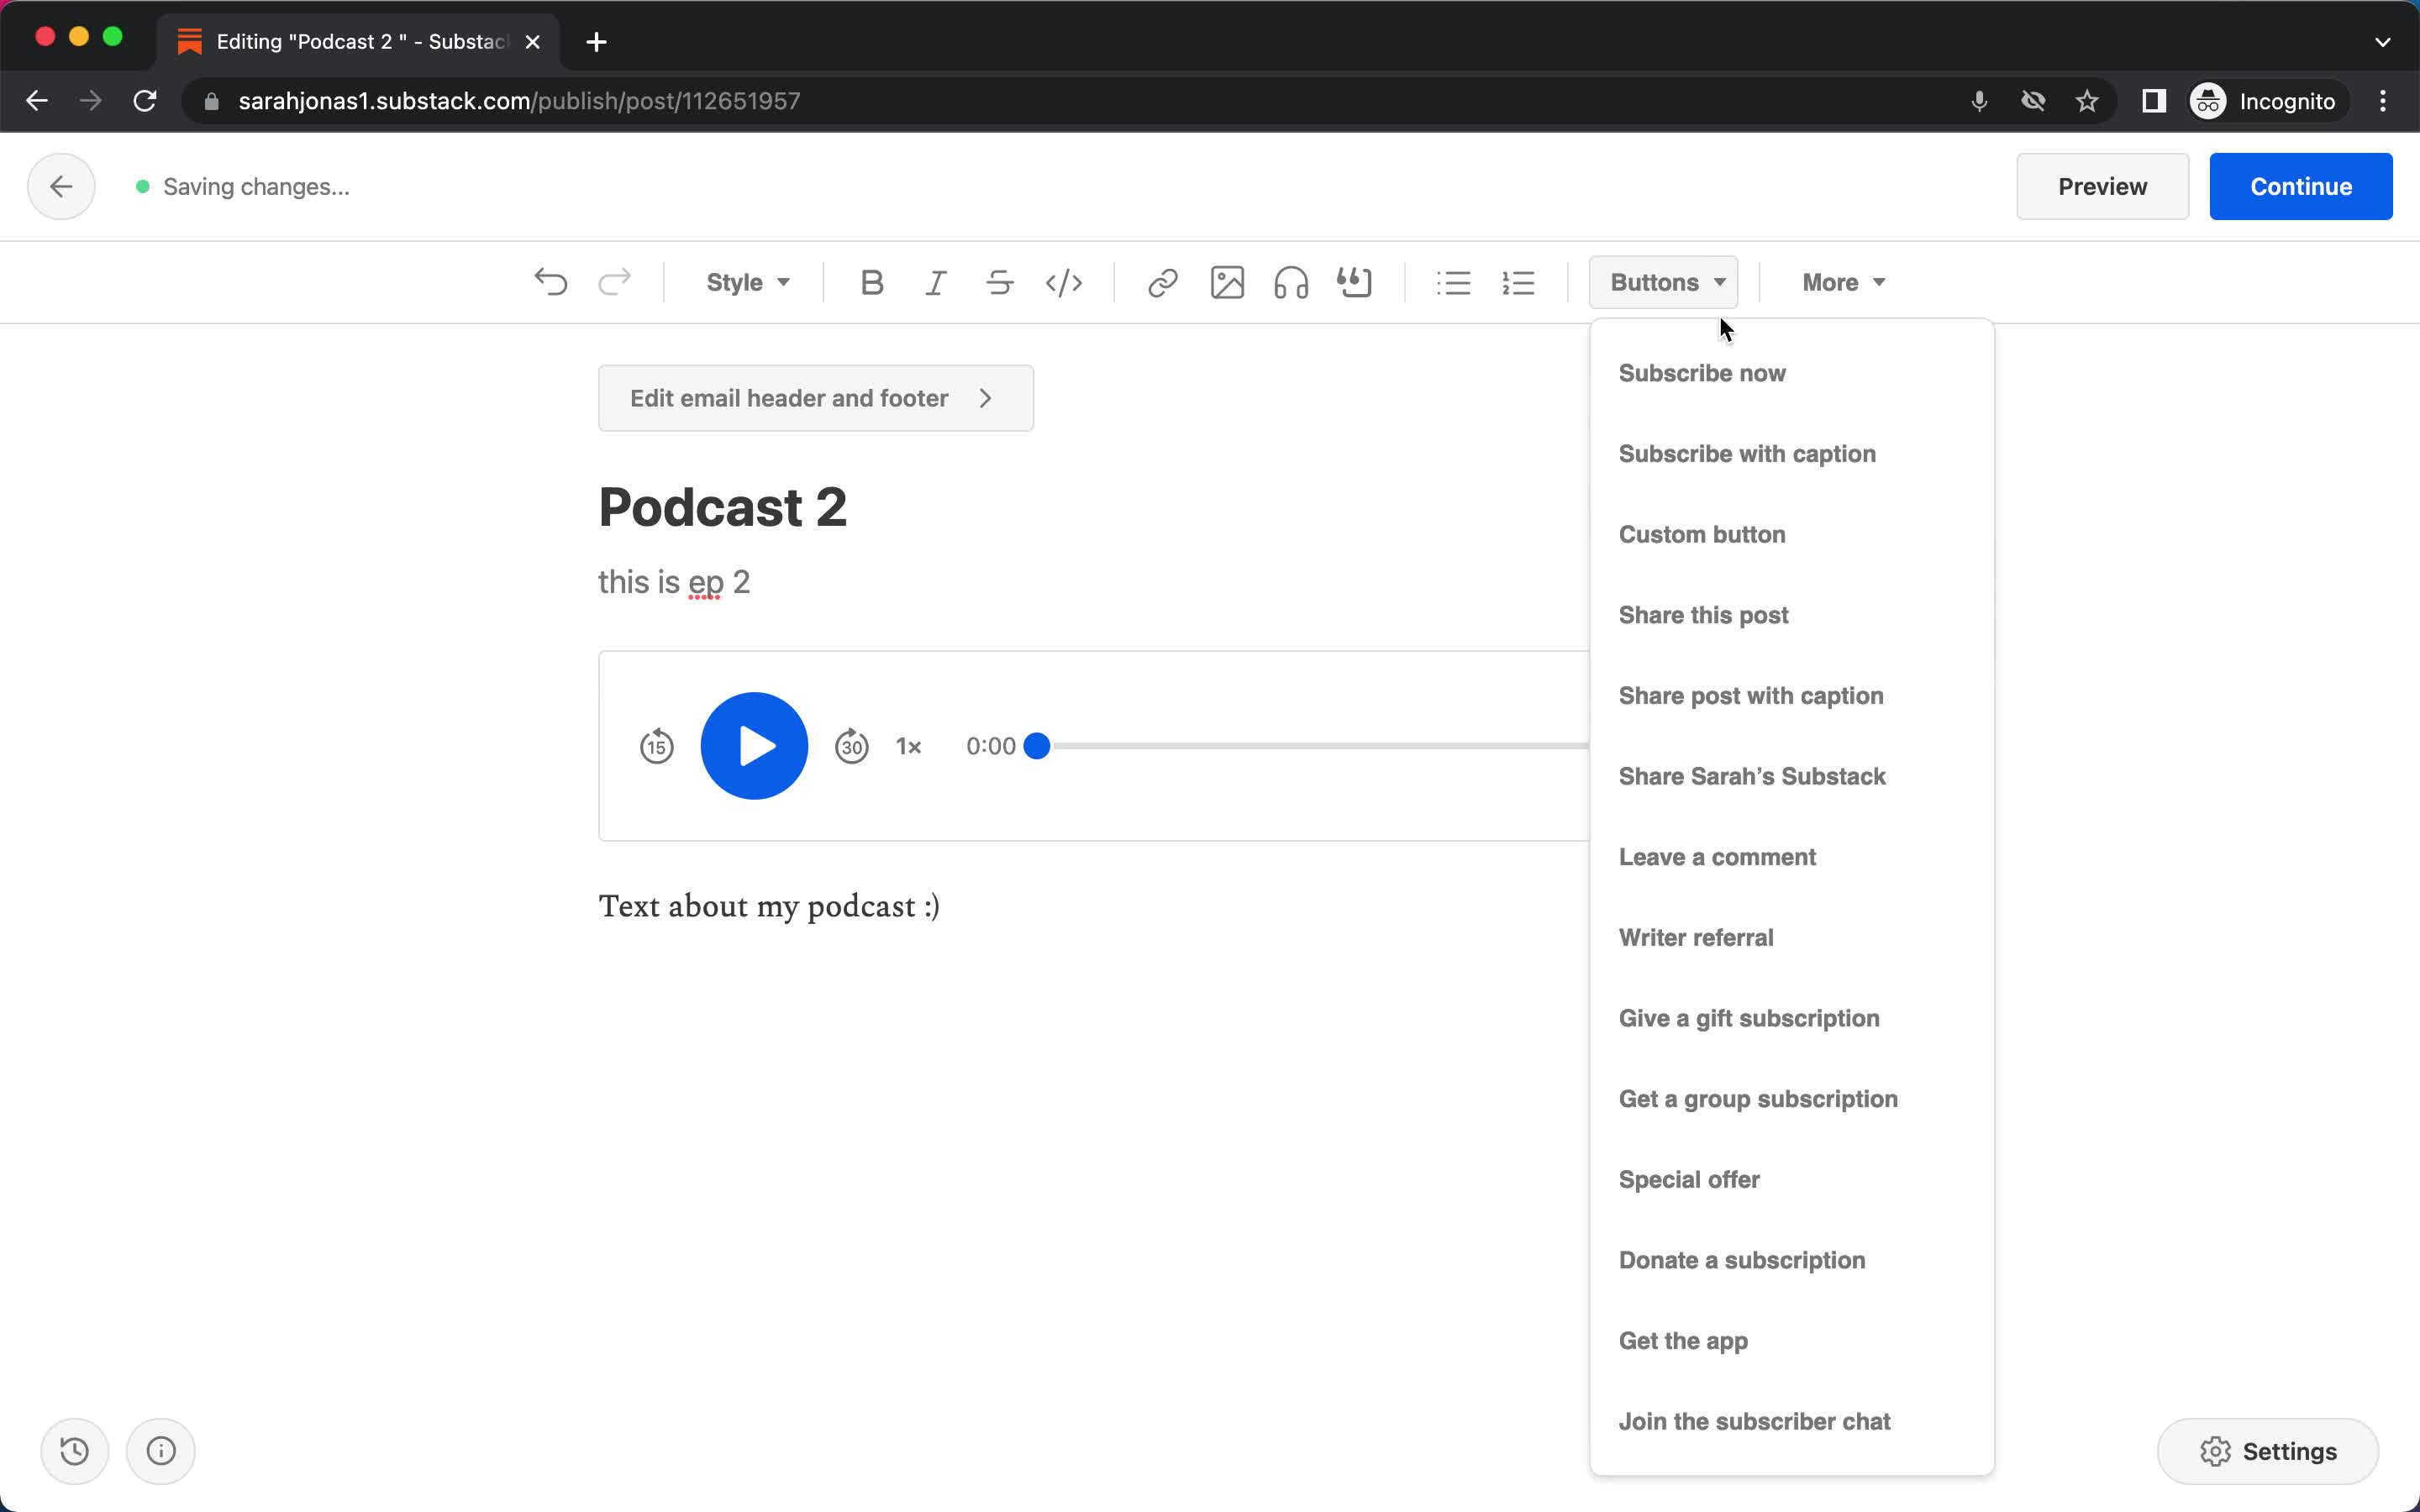Click the play button on podcast
The height and width of the screenshot is (1512, 2420).
[753, 746]
